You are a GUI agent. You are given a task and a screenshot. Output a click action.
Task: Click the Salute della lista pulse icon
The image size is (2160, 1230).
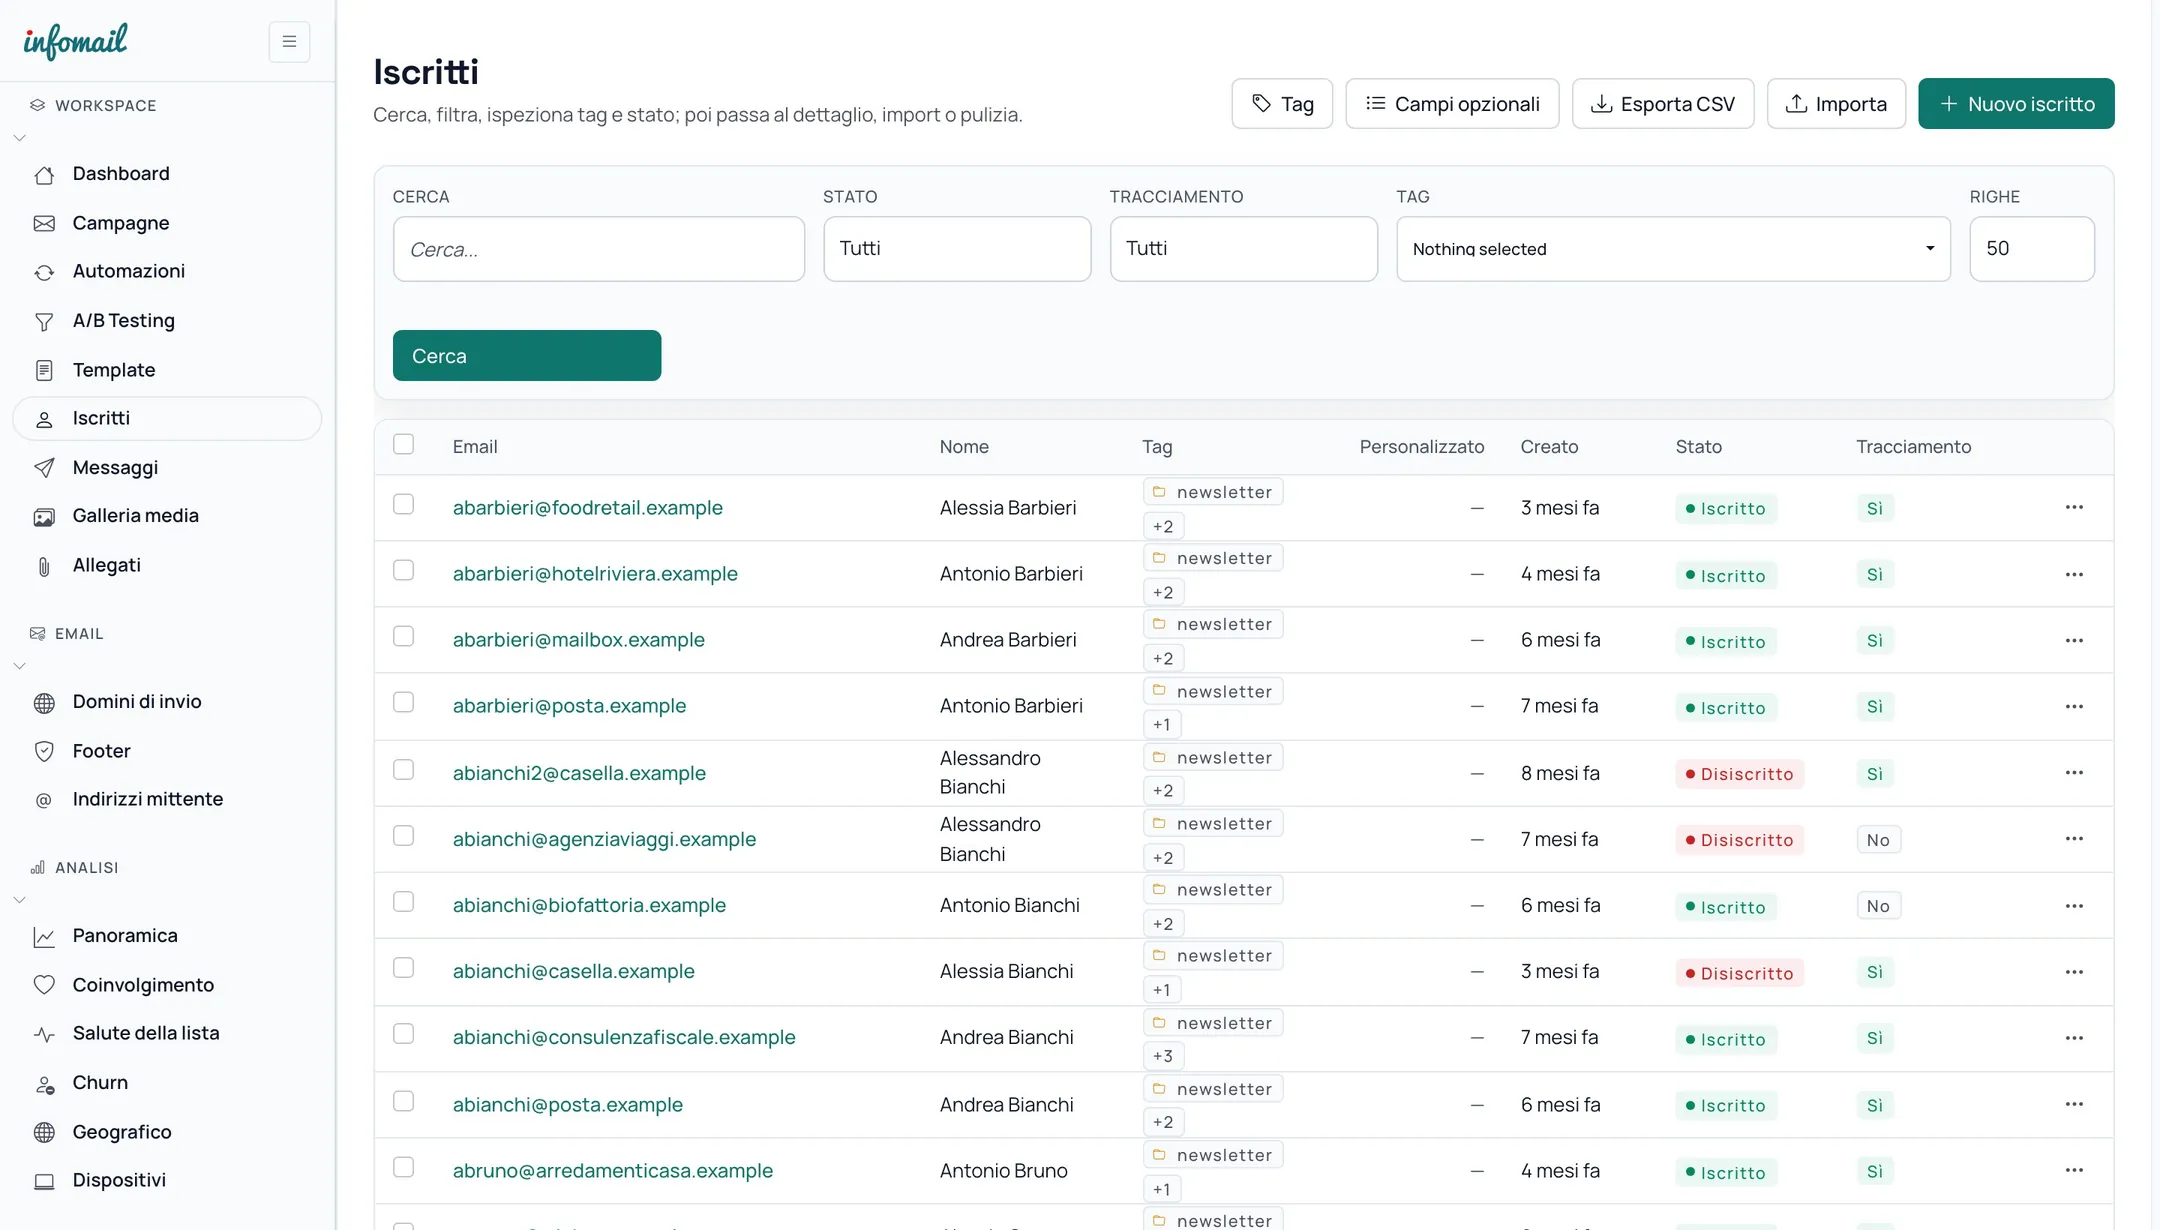click(44, 1034)
